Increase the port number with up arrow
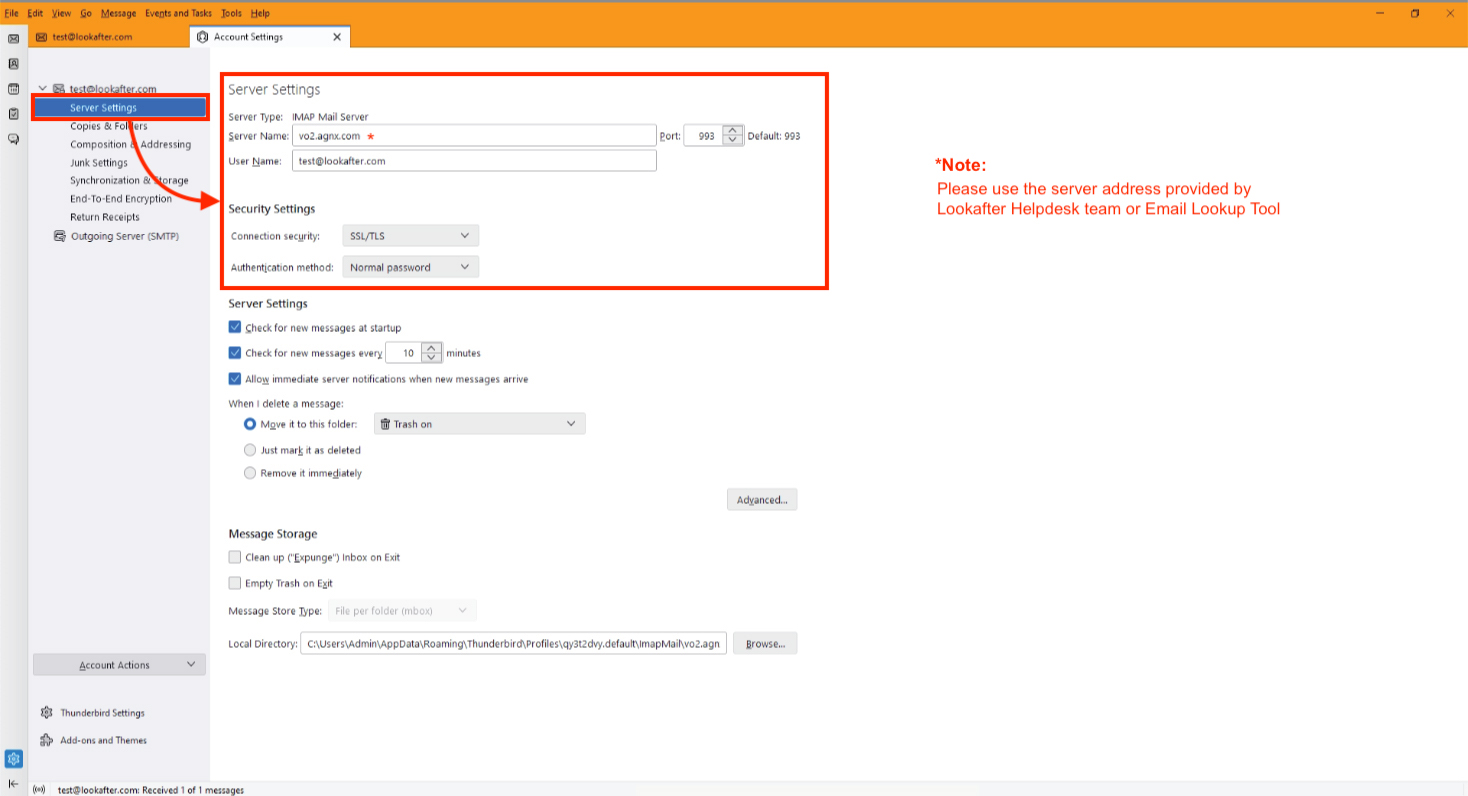 [733, 131]
